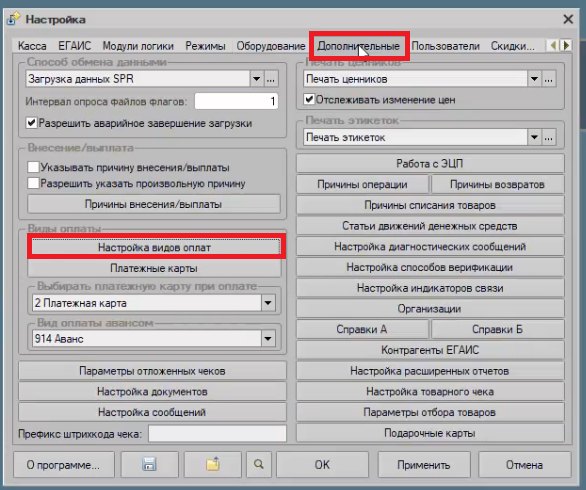
Task: Open Причины операции button
Action: (x=362, y=184)
